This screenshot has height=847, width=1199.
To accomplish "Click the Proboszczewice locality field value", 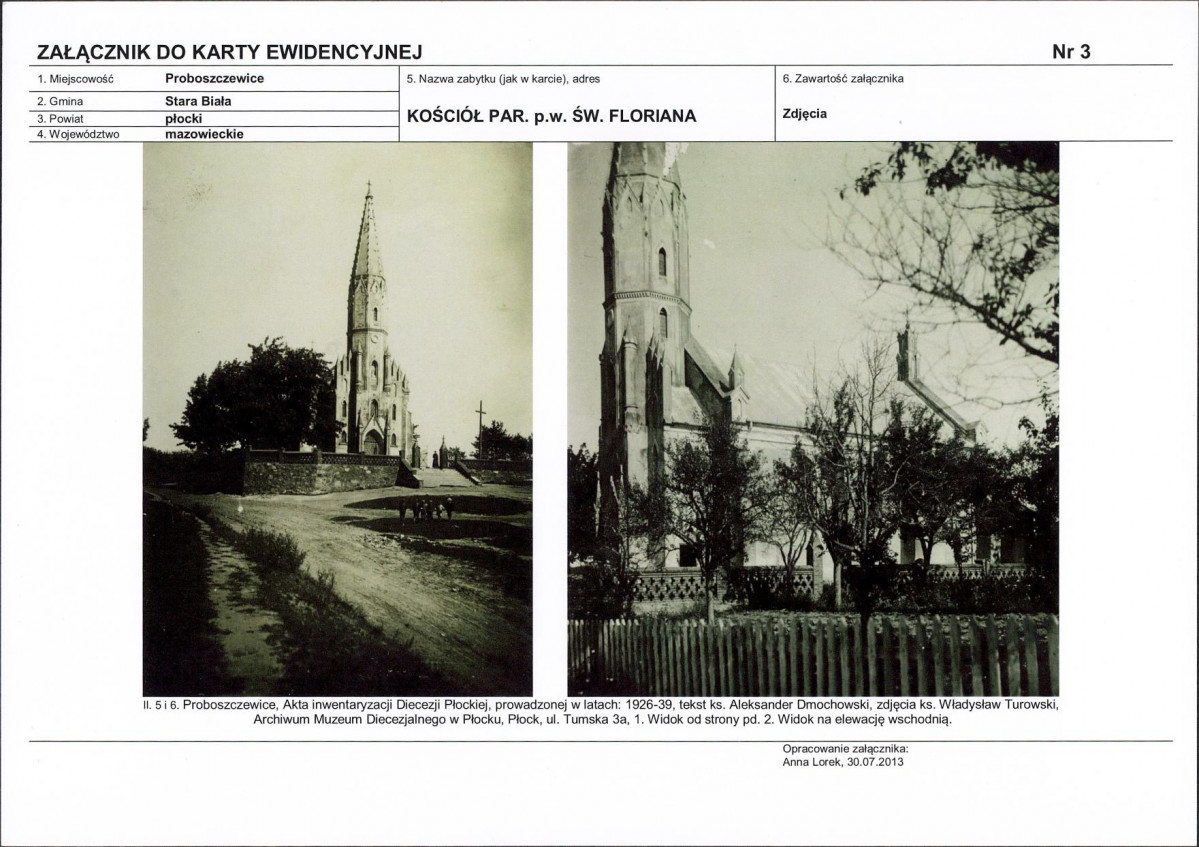I will click(x=214, y=79).
